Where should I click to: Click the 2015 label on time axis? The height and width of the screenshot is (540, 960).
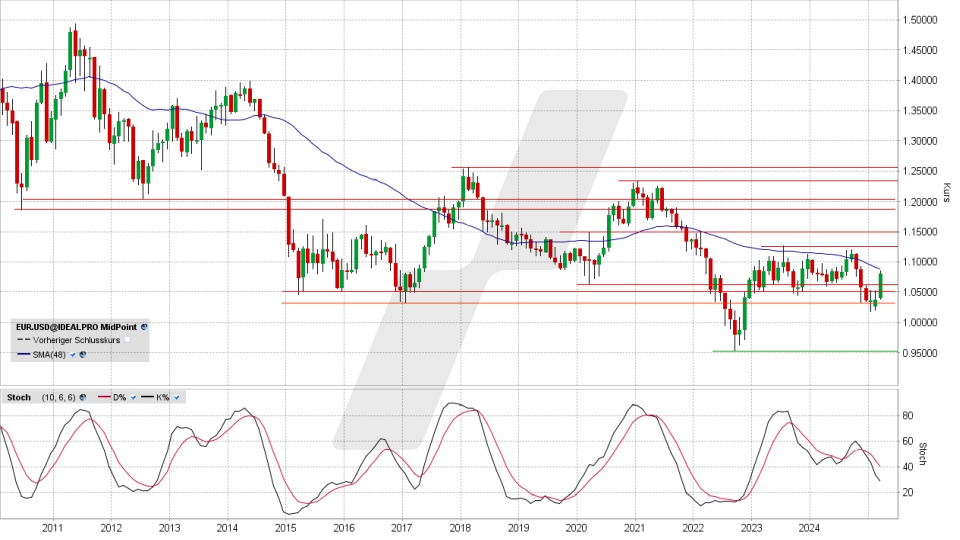[x=285, y=528]
